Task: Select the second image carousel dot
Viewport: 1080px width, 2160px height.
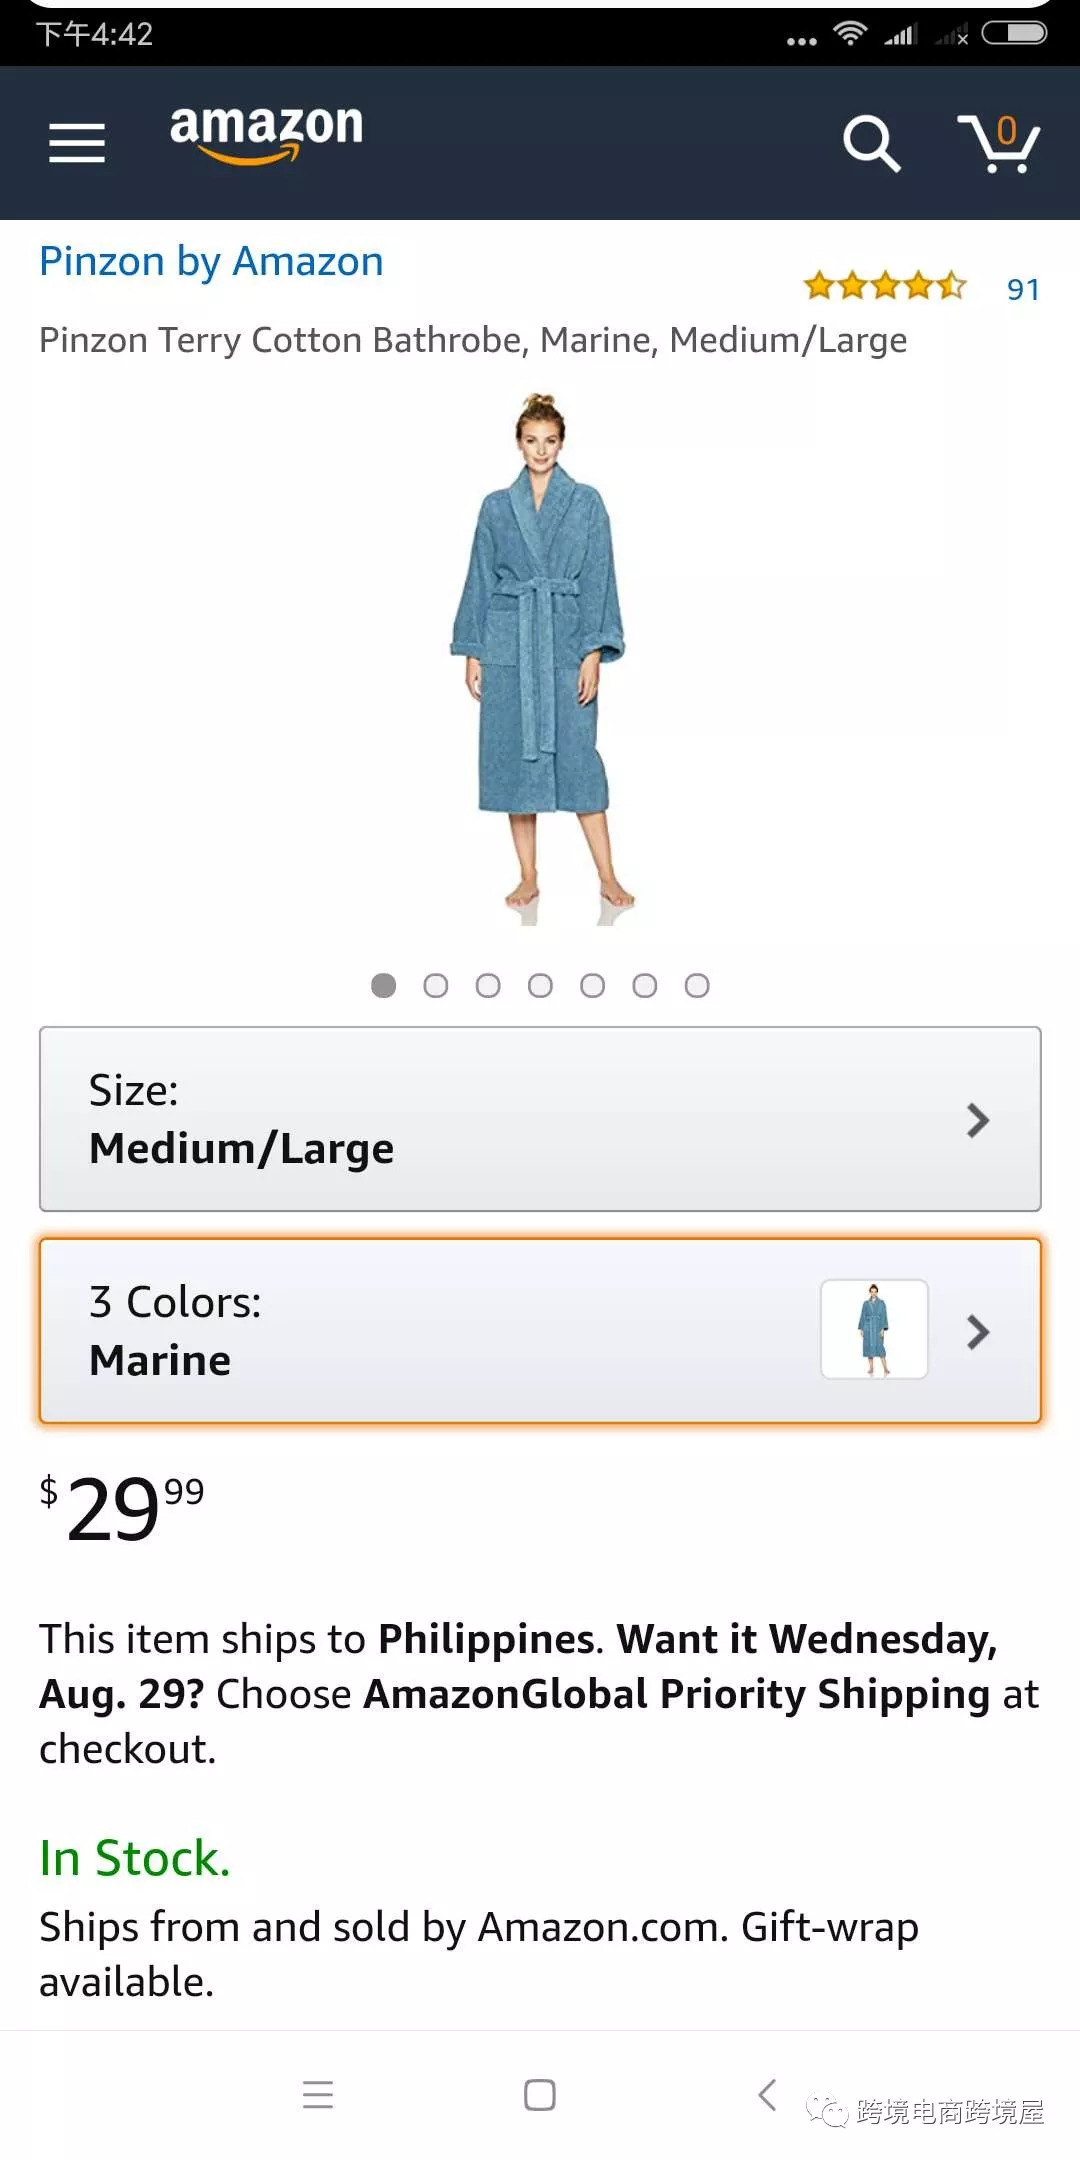Action: pyautogui.click(x=436, y=986)
